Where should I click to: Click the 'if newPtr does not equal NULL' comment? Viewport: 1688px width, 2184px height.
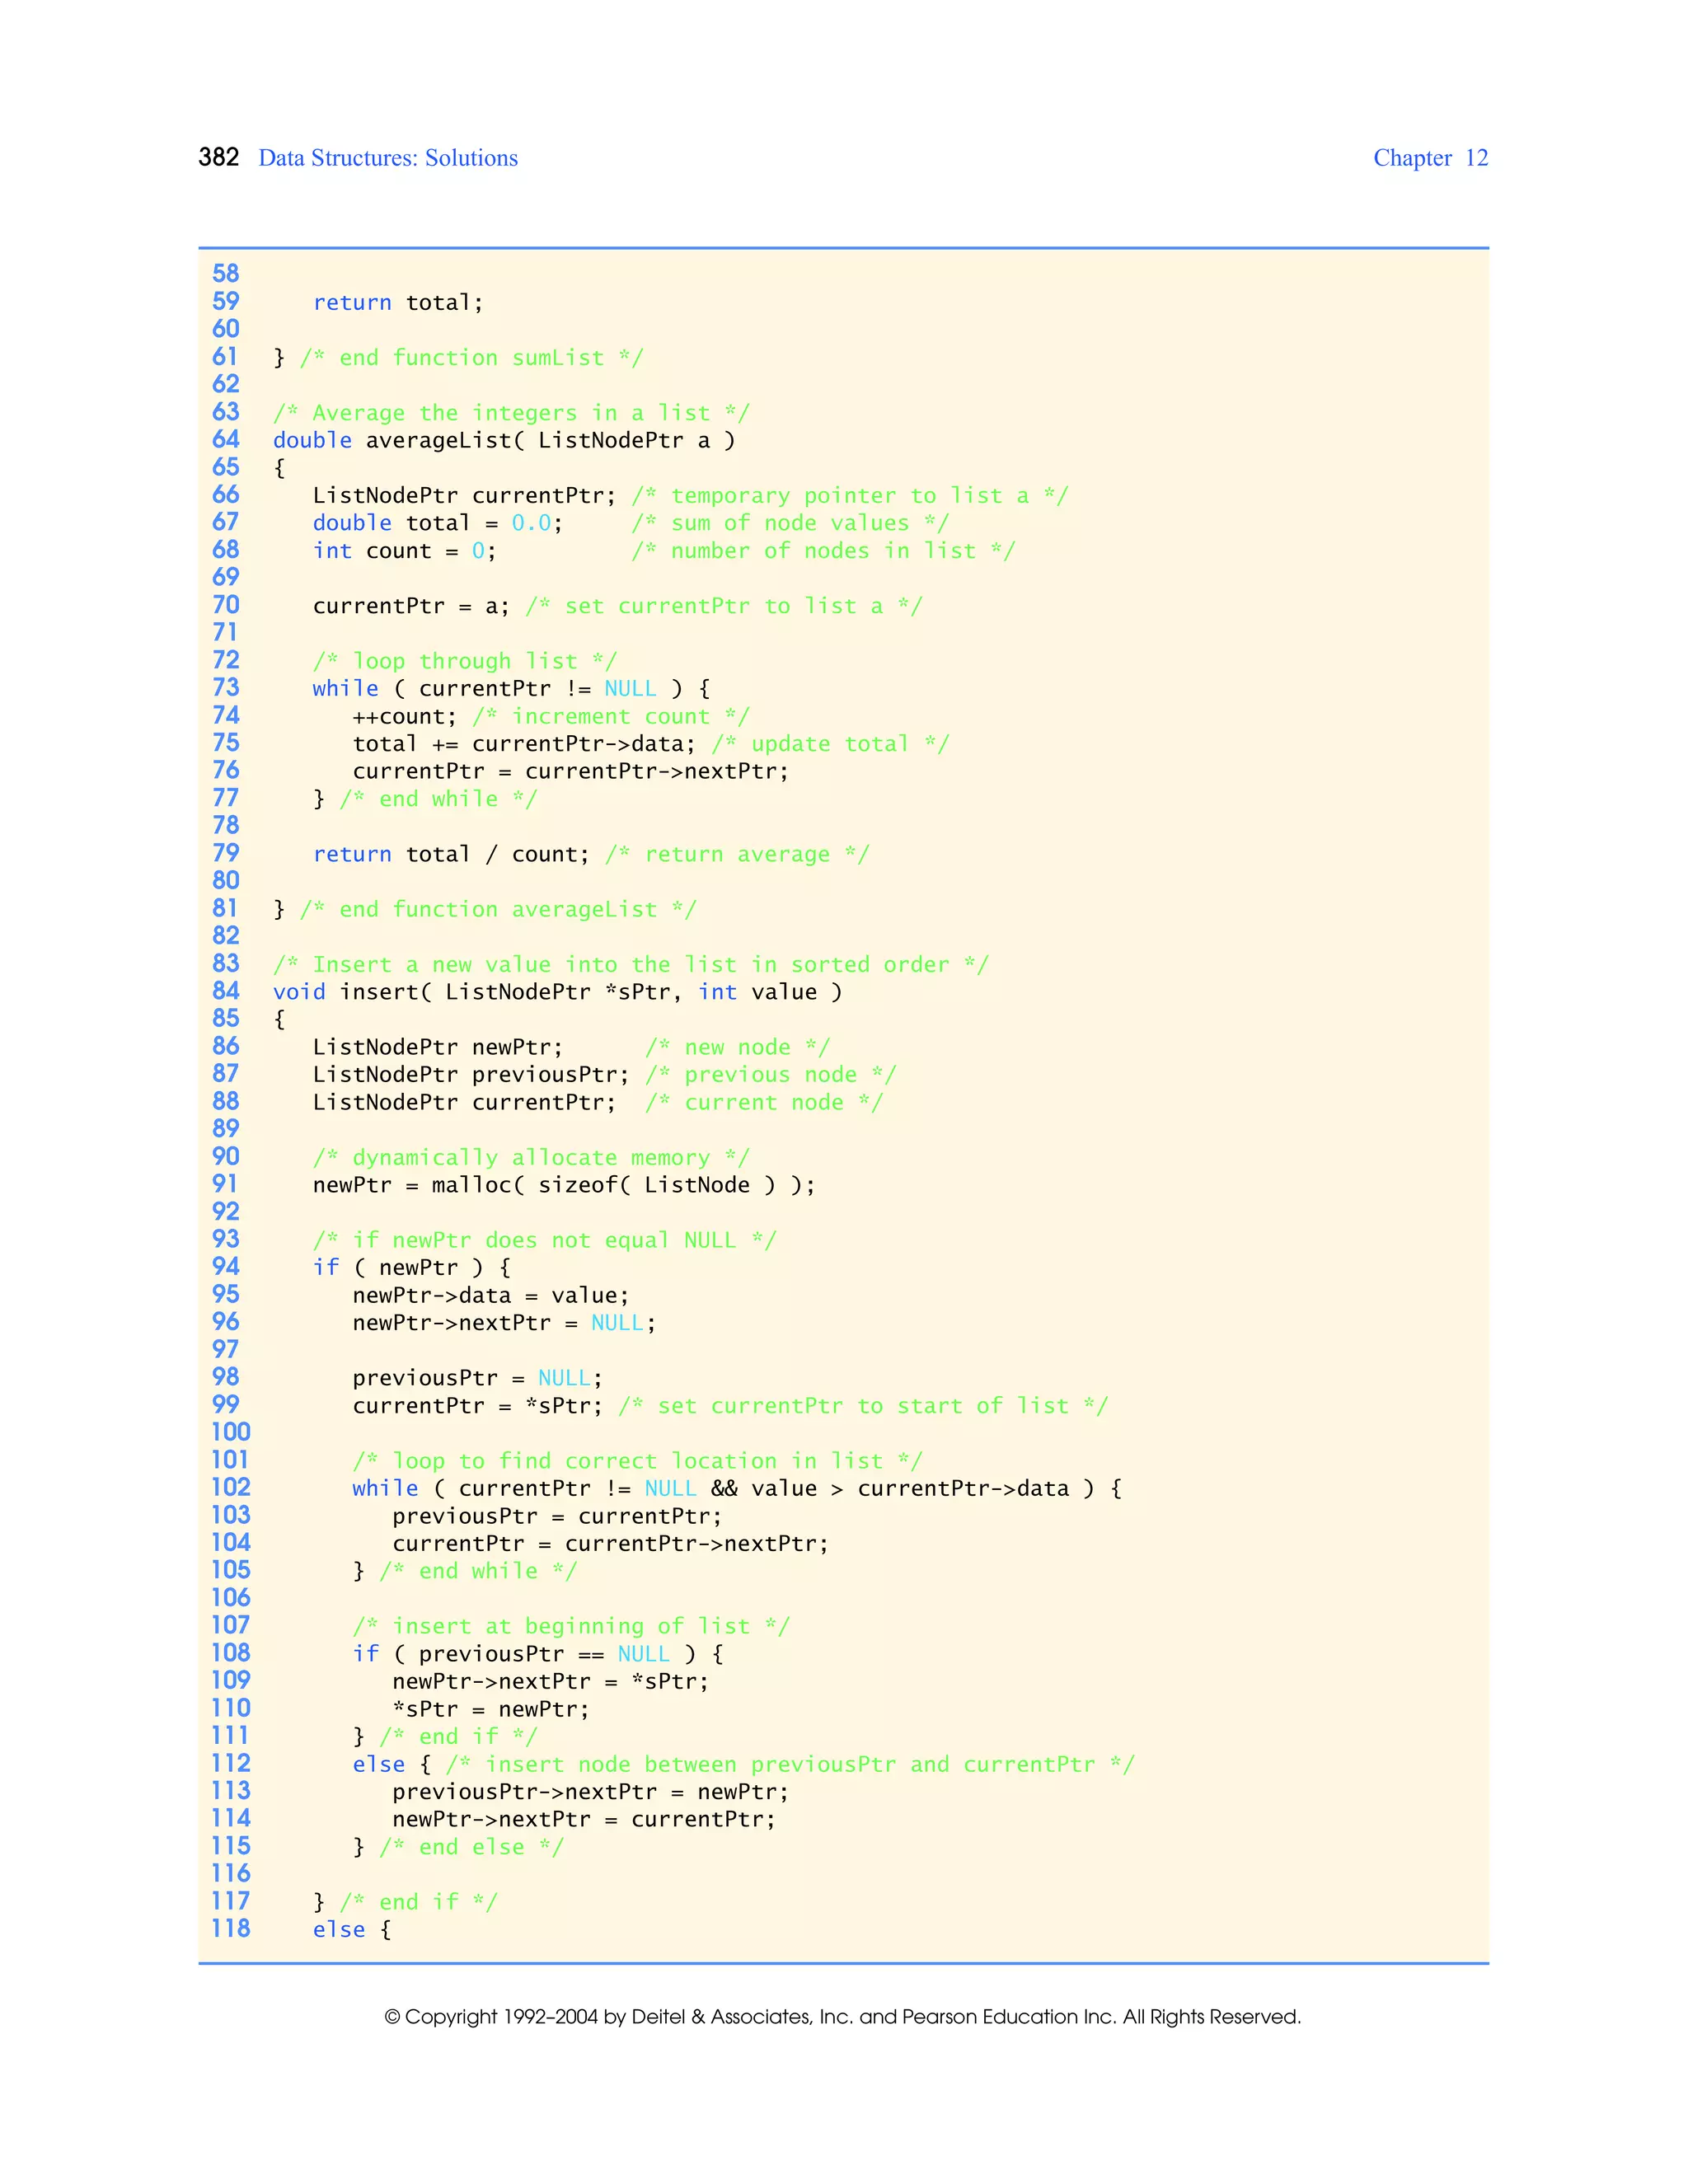coord(544,1241)
